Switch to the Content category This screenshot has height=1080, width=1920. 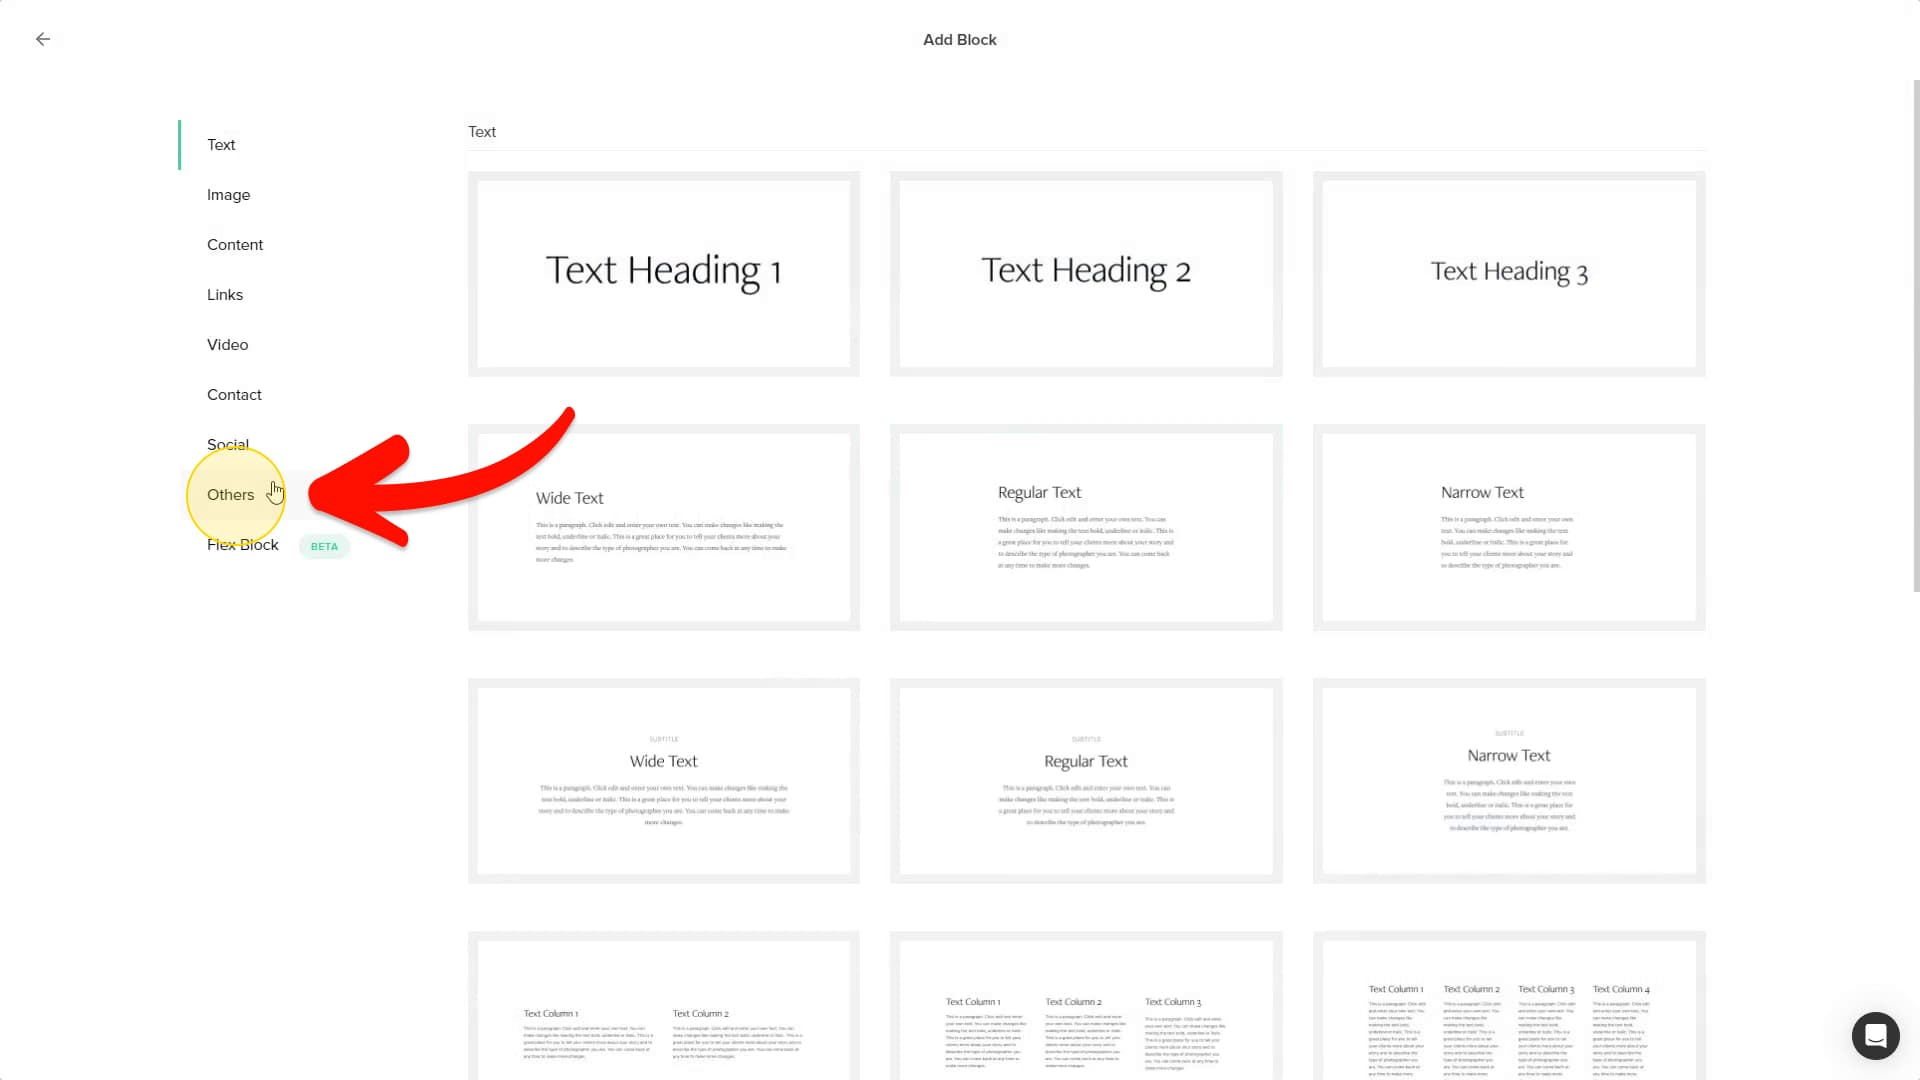click(x=235, y=245)
